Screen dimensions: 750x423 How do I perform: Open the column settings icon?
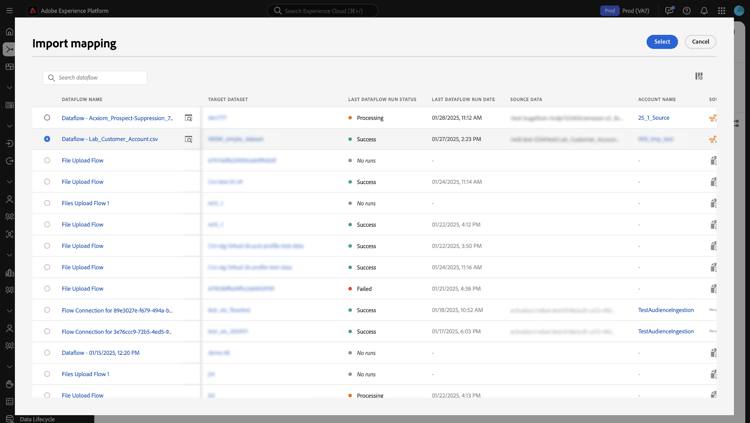coord(699,76)
